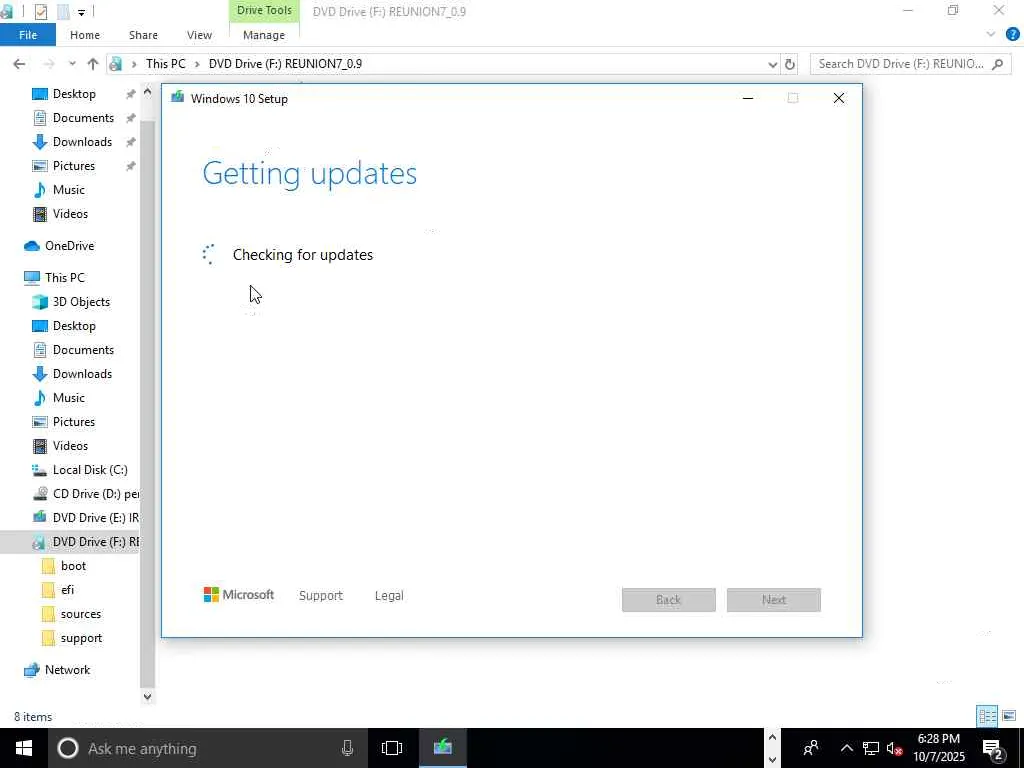Image resolution: width=1024 pixels, height=768 pixels.
Task: Click DVD Drive (F:) REUNION7_0.9 breadcrumb
Action: coord(285,64)
